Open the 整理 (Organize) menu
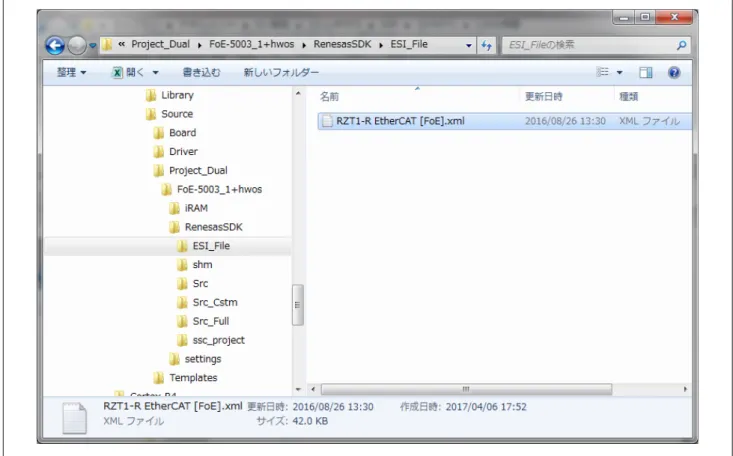 72,72
